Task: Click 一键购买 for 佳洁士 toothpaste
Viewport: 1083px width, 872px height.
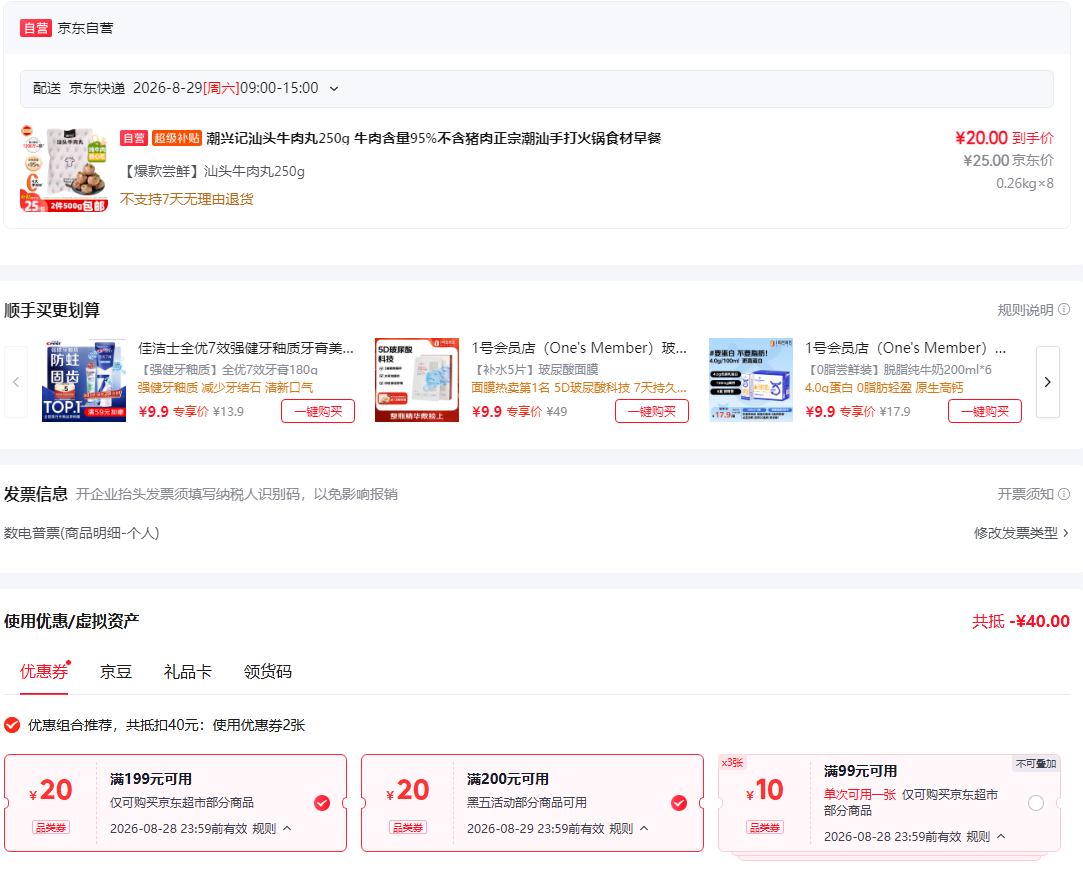Action: (318, 411)
